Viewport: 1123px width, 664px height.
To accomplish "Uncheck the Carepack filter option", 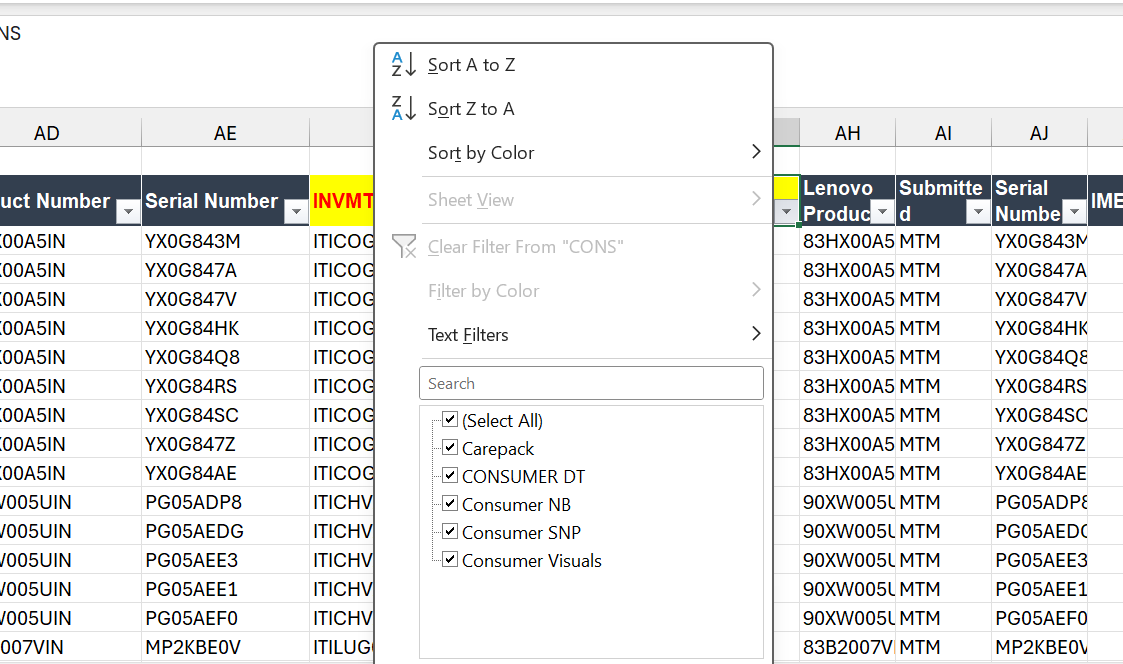I will 449,448.
